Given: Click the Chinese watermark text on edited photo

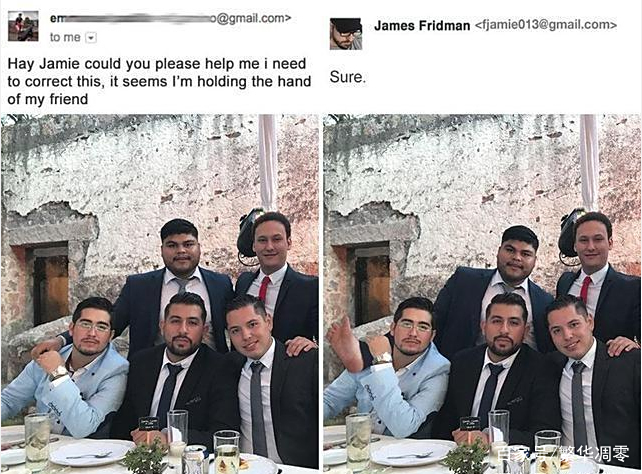Looking at the screenshot, I should [x=563, y=453].
